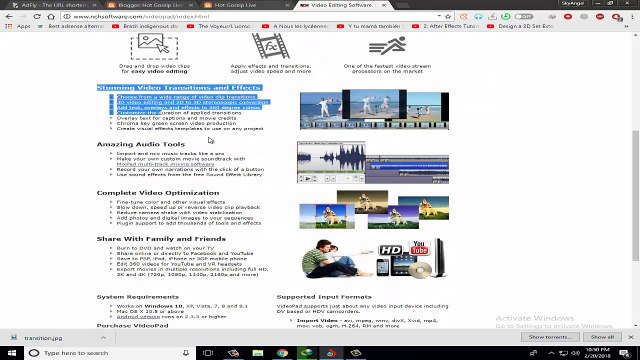Viewport: 640px width, 360px height.
Task: Click the fx film strip effects icon
Action: tap(271, 46)
